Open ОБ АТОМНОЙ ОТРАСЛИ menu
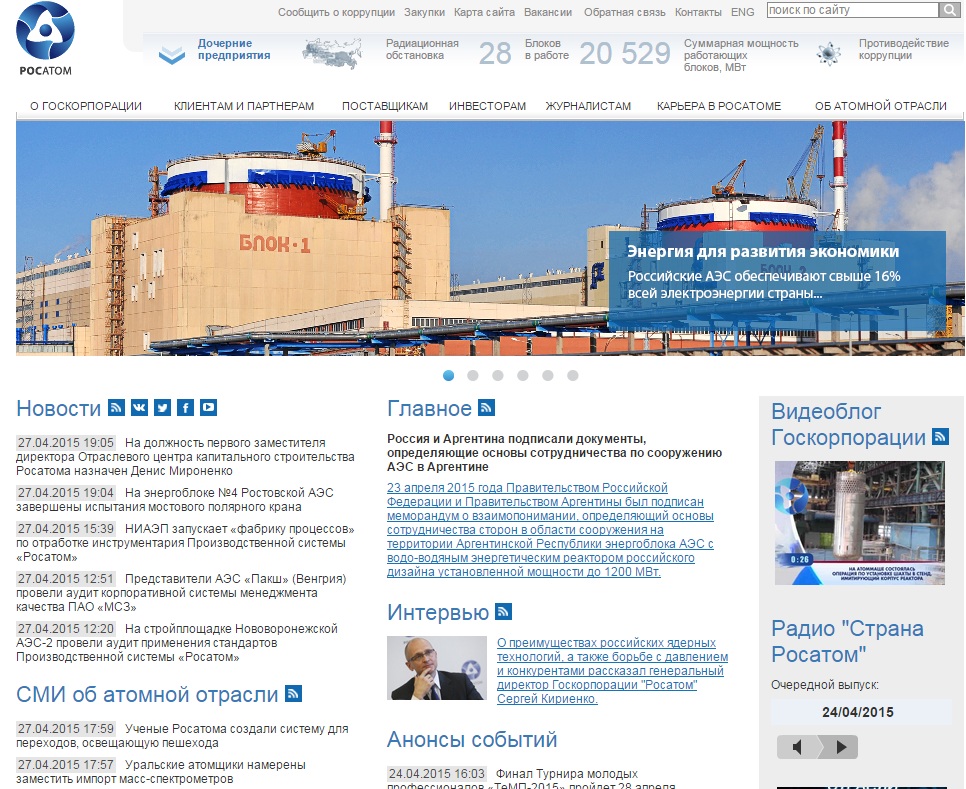This screenshot has width=966, height=789. 881,106
